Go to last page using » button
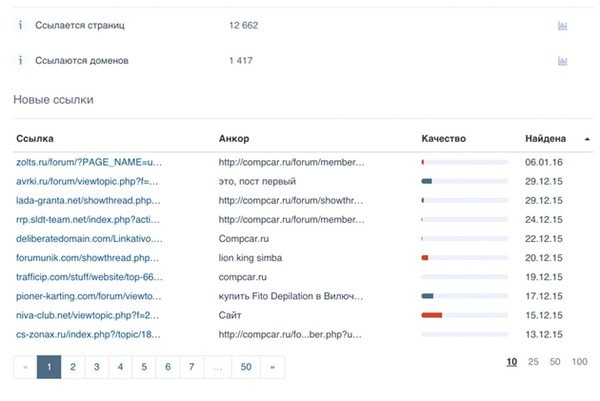The height and width of the screenshot is (401, 600). click(x=272, y=367)
